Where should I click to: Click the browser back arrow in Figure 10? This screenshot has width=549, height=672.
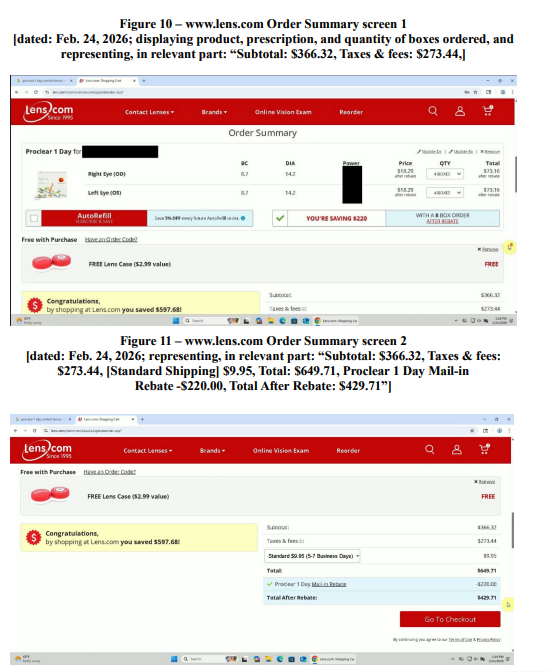(17, 92)
